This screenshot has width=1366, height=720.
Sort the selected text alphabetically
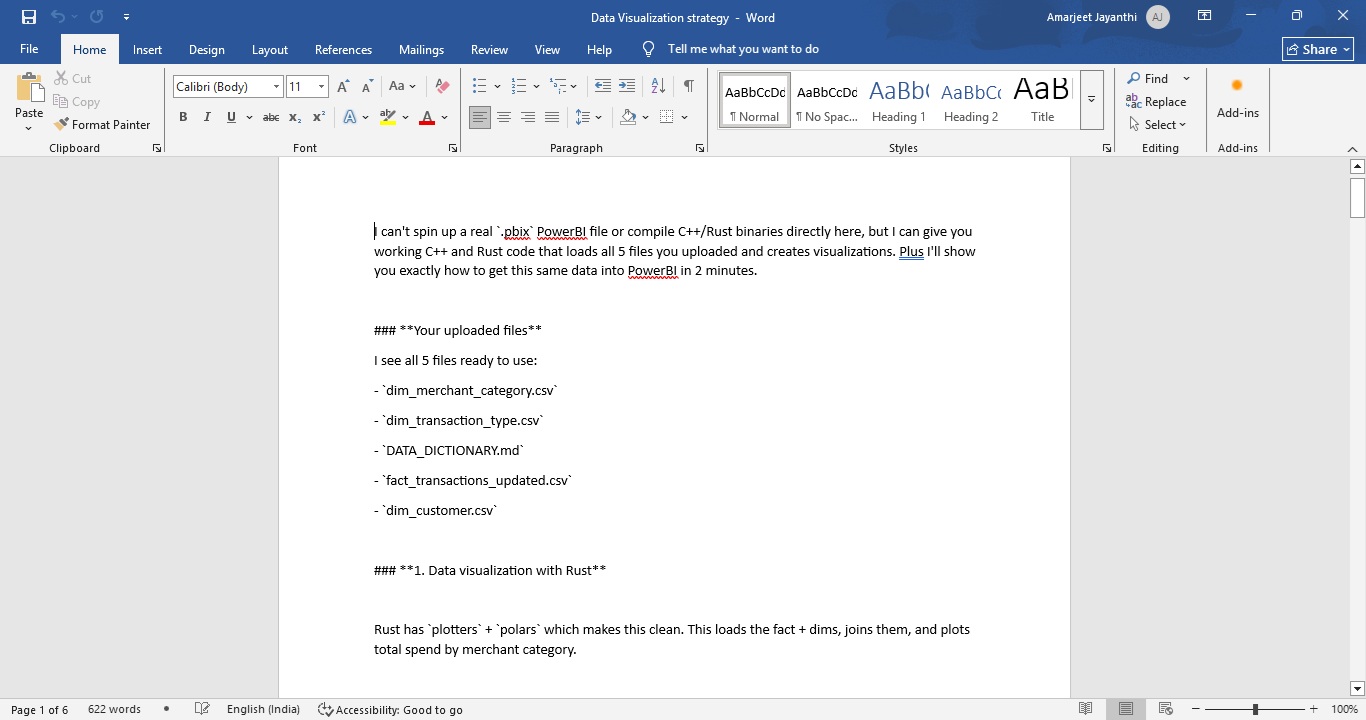pyautogui.click(x=658, y=87)
